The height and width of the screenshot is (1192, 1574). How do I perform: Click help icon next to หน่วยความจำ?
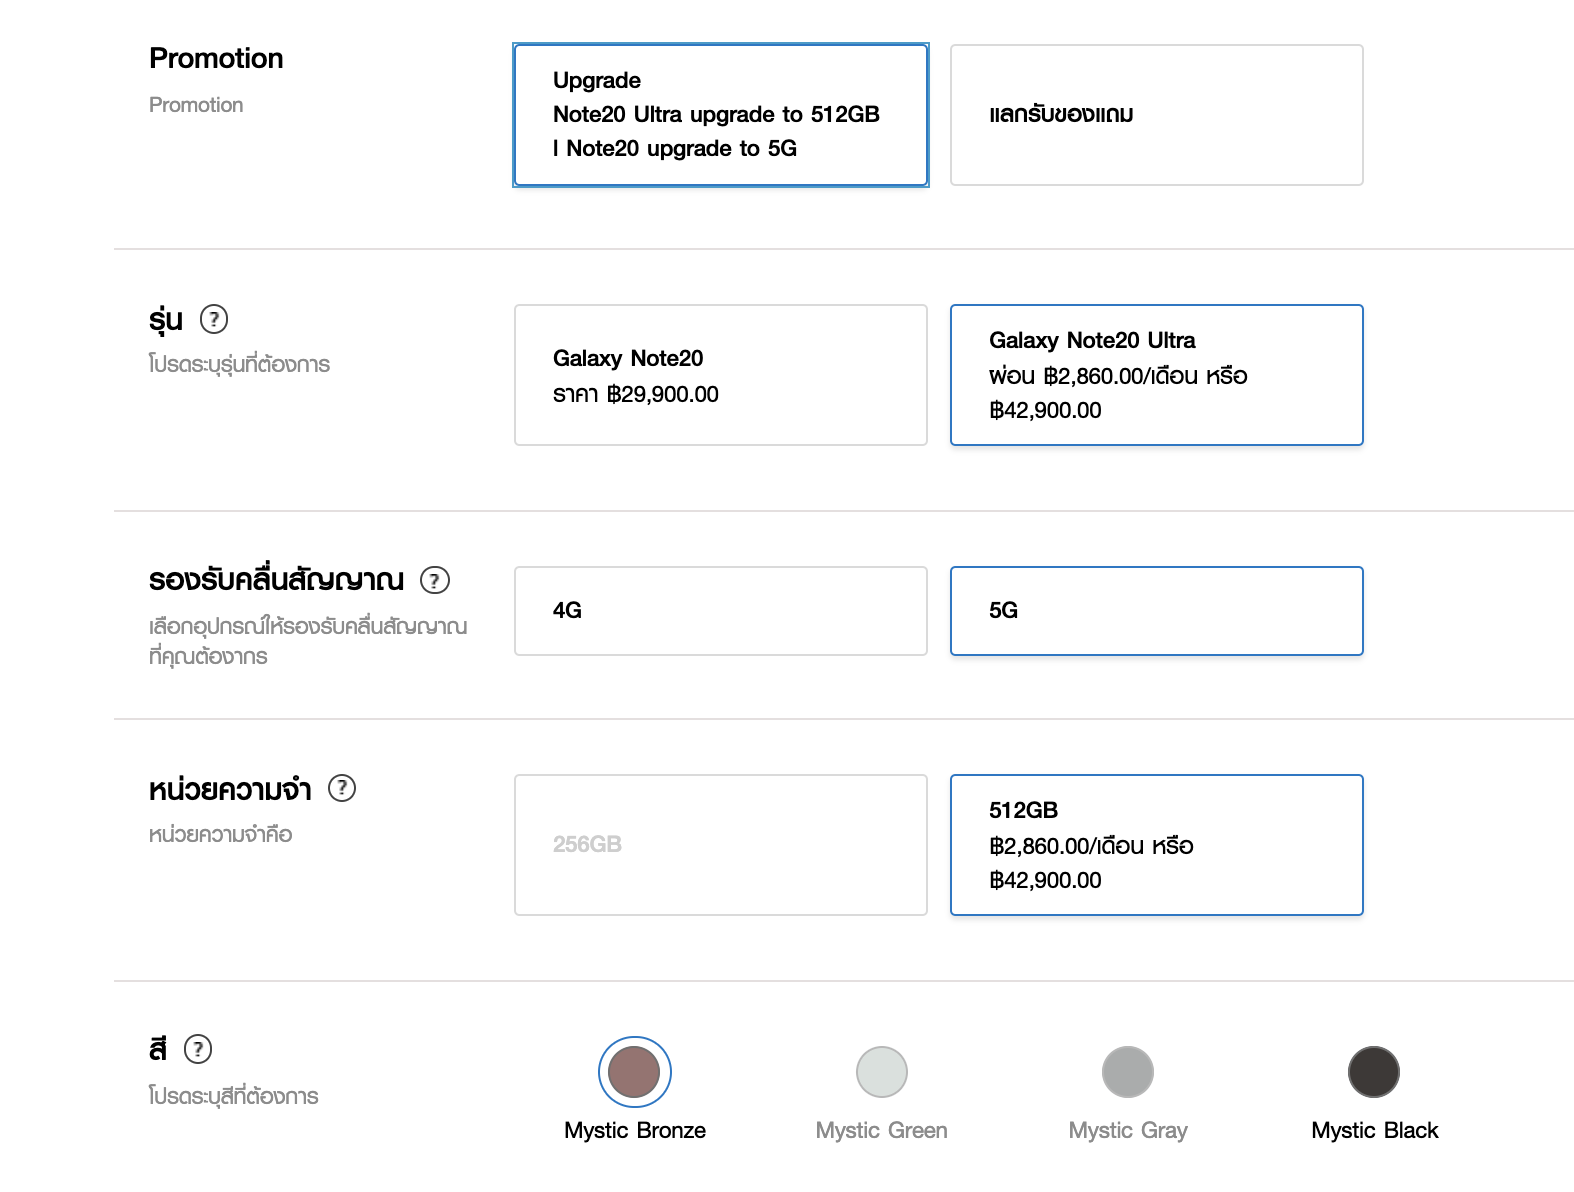click(342, 788)
